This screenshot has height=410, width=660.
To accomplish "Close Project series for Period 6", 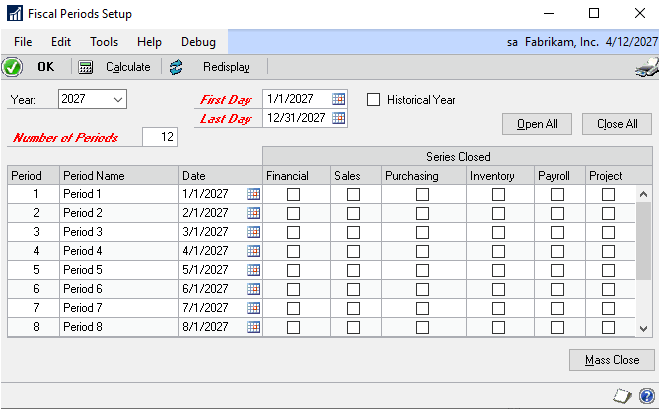I will 609,289.
